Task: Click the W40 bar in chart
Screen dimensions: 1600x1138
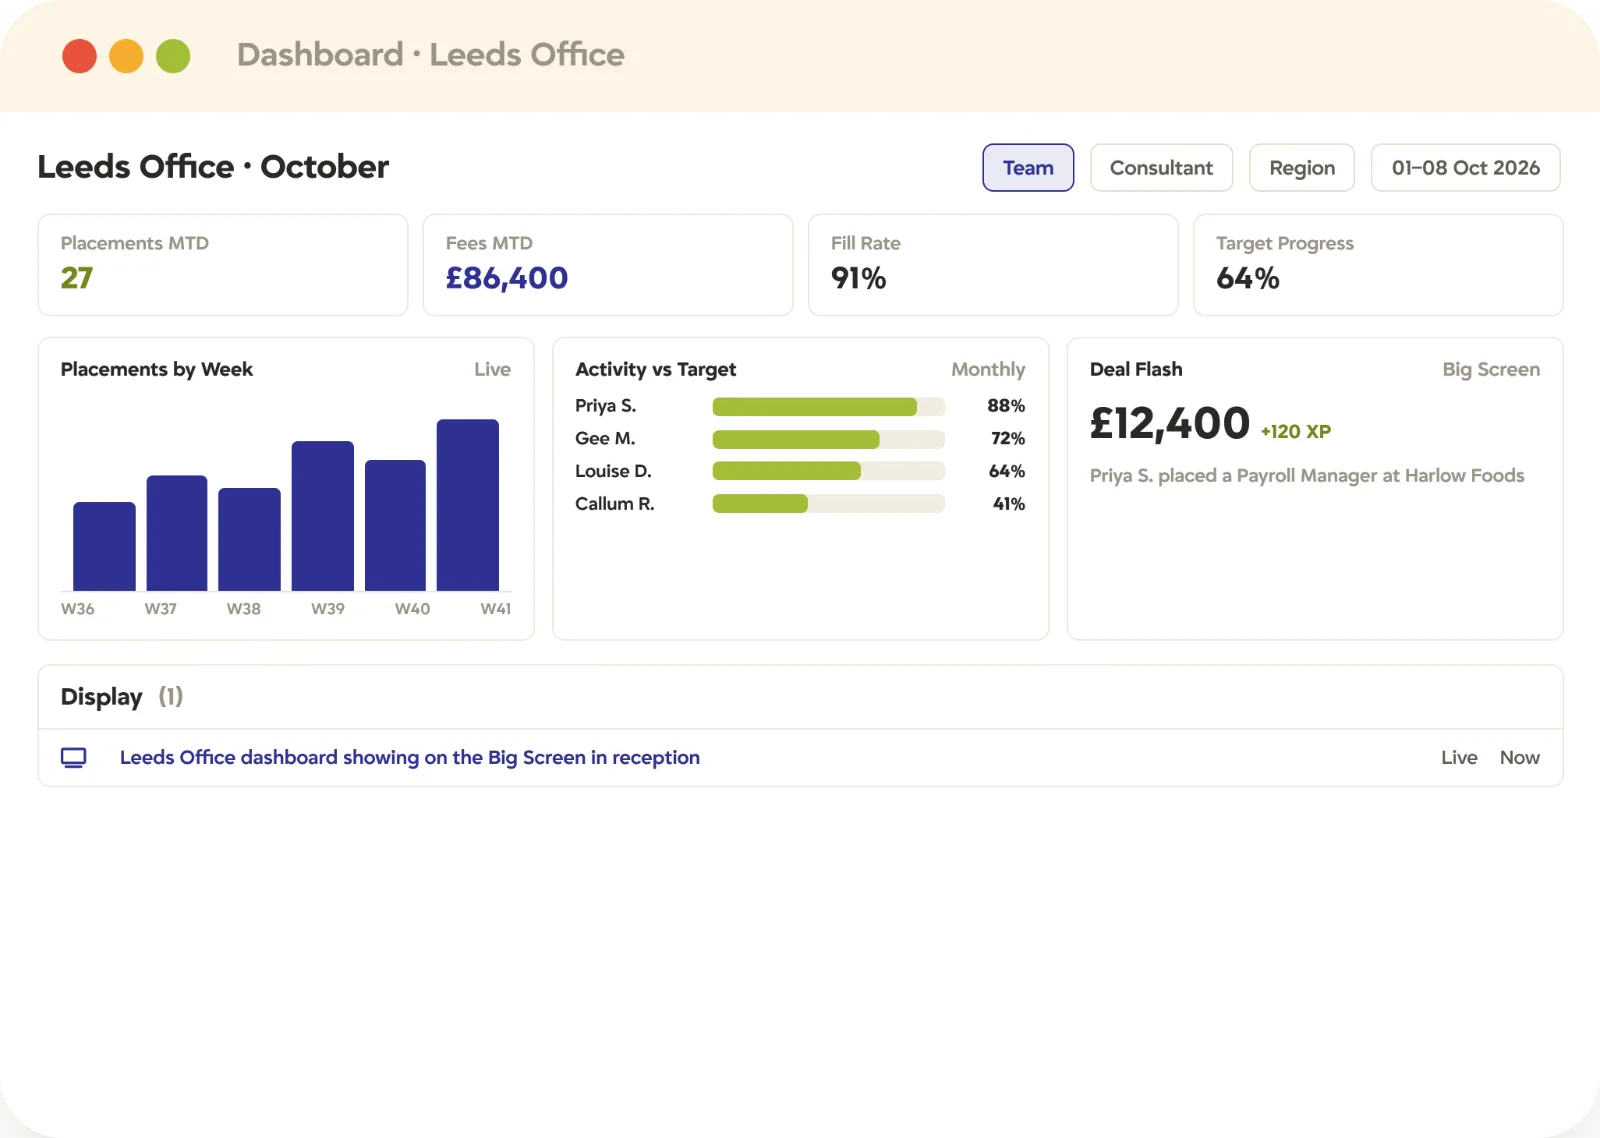Action: [x=395, y=525]
